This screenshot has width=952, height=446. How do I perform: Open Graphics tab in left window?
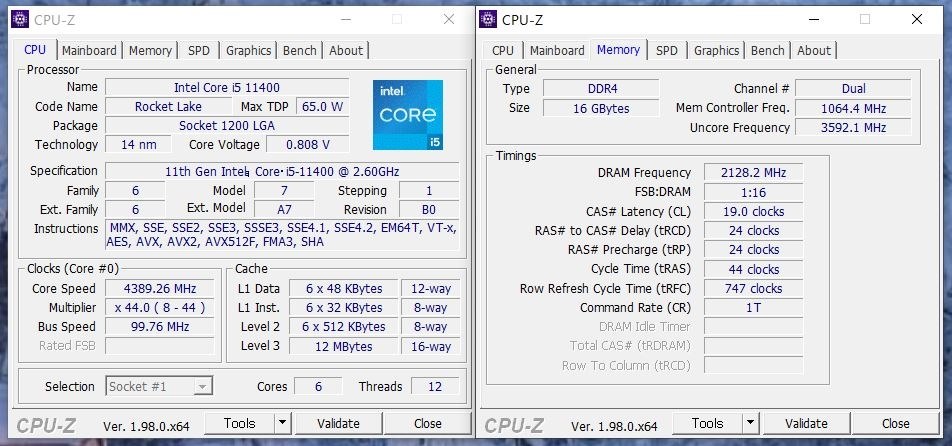248,50
